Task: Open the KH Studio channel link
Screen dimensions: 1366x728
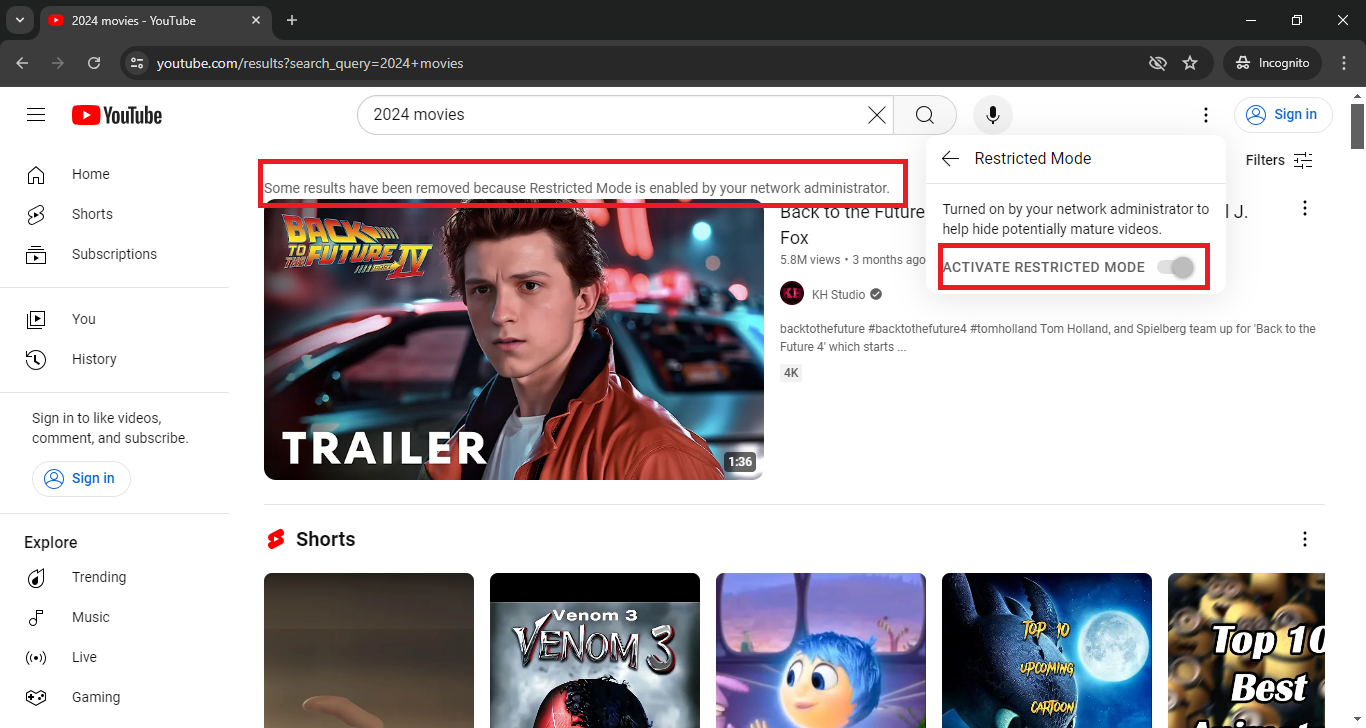Action: (x=838, y=295)
